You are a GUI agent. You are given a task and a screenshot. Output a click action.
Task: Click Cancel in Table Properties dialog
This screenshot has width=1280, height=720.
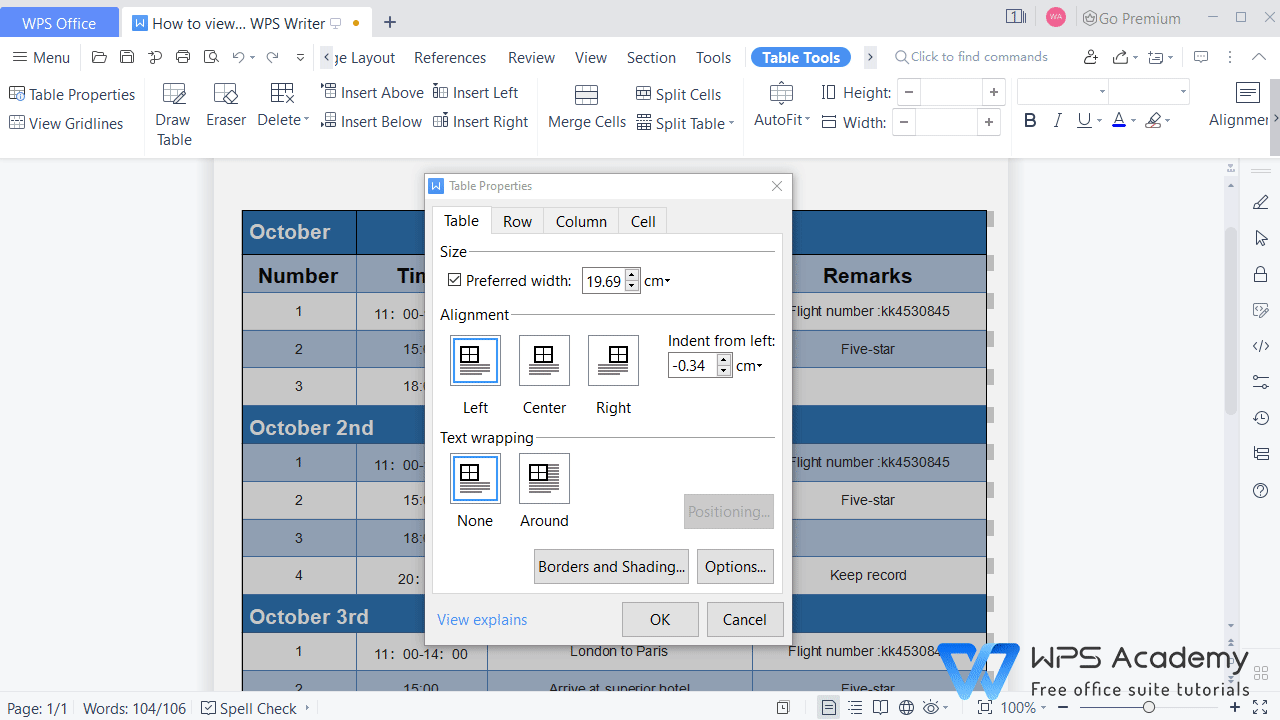pos(745,619)
